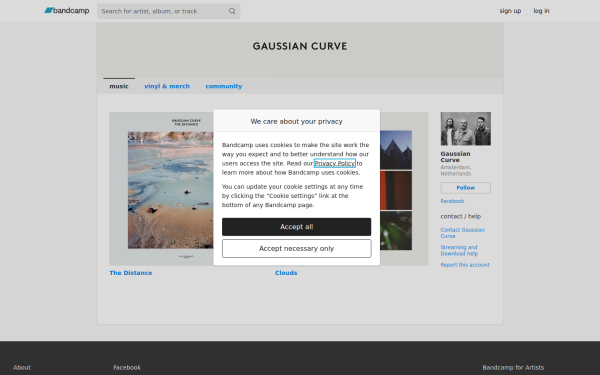Switch to the community tab
This screenshot has height=375, width=600.
pyautogui.click(x=223, y=86)
